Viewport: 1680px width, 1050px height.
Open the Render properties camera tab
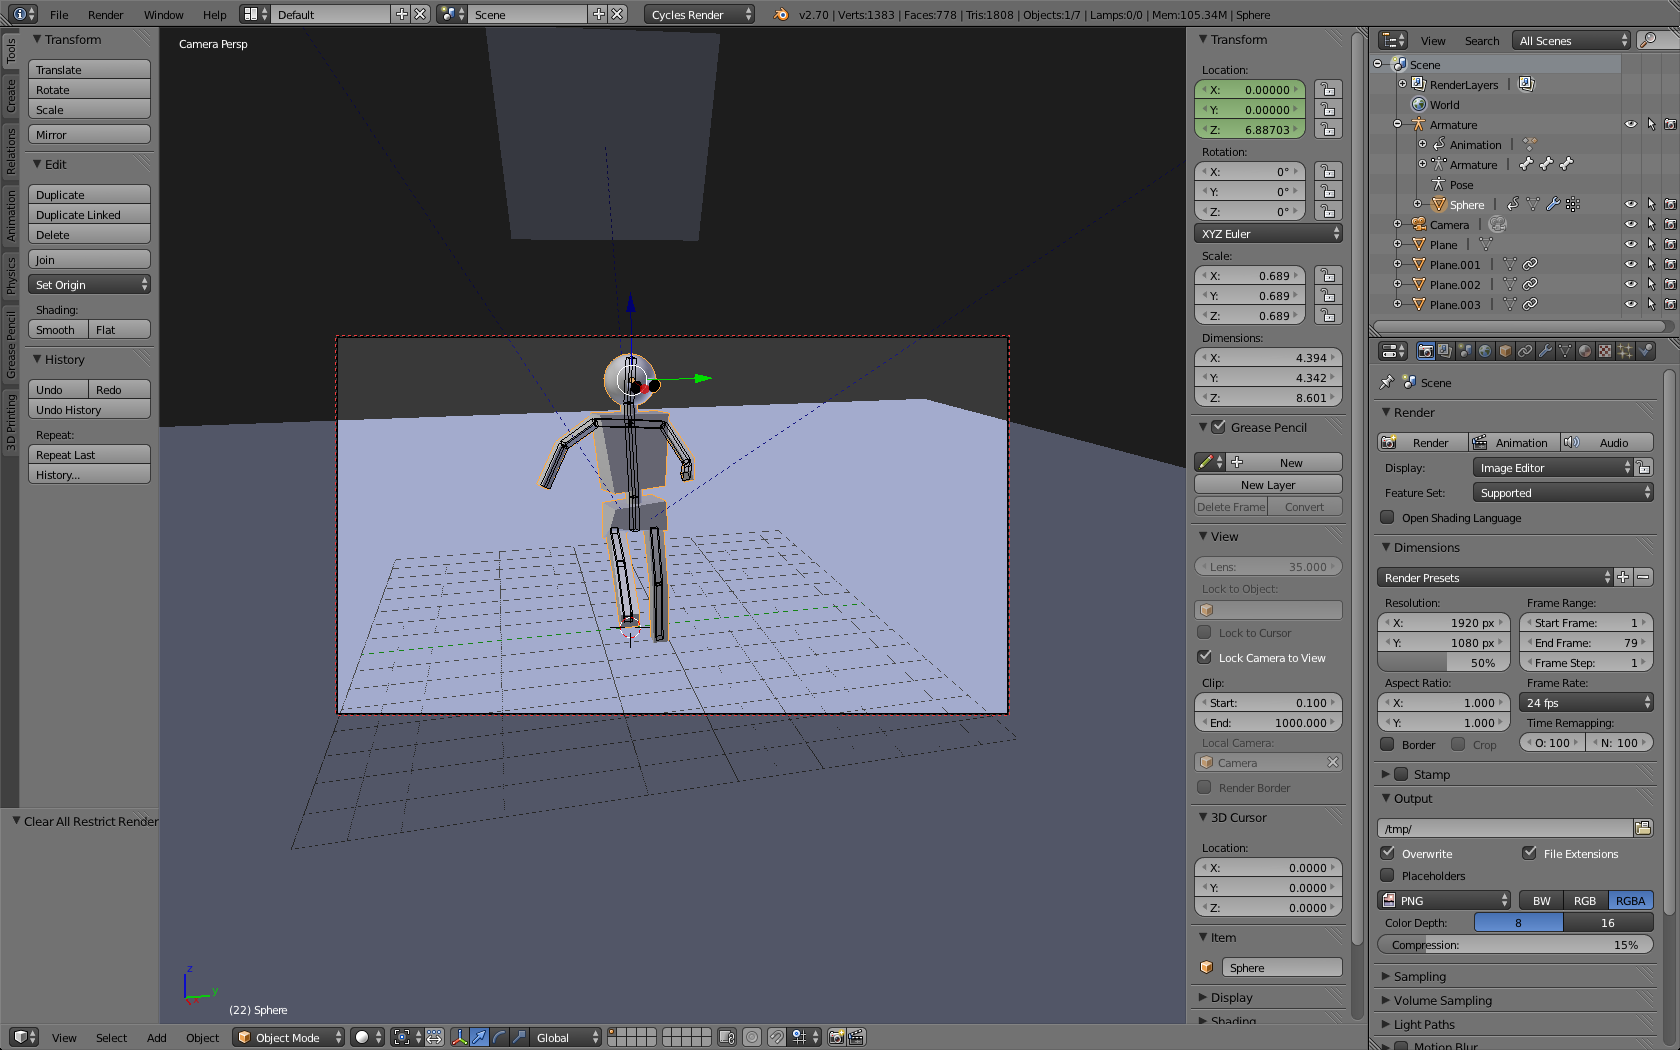[1425, 351]
